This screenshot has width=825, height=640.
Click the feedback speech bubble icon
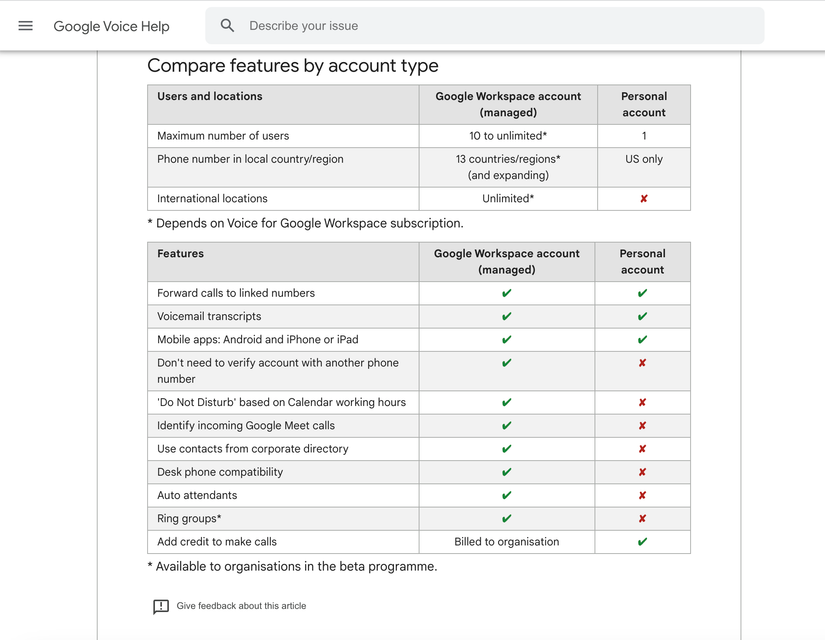tap(161, 606)
